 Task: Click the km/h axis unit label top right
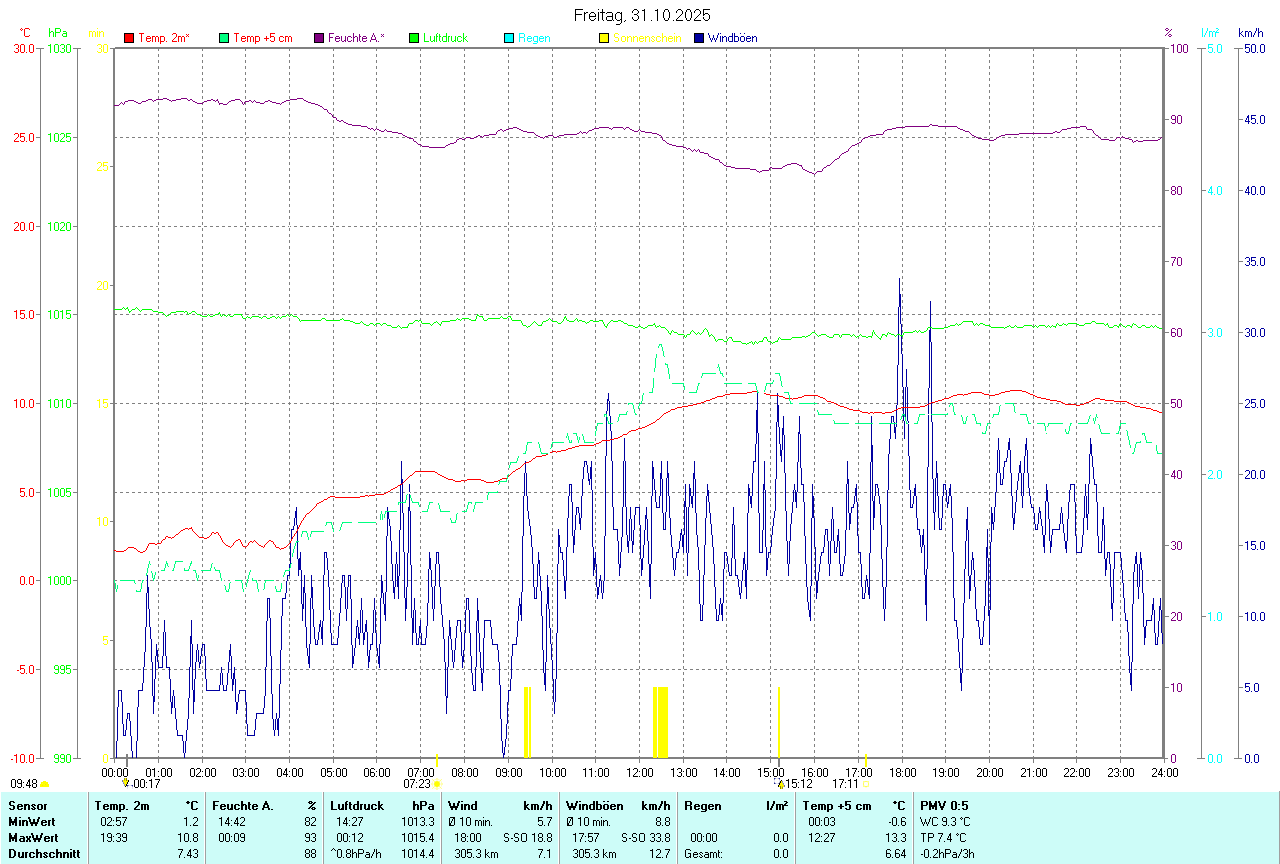tap(1251, 33)
